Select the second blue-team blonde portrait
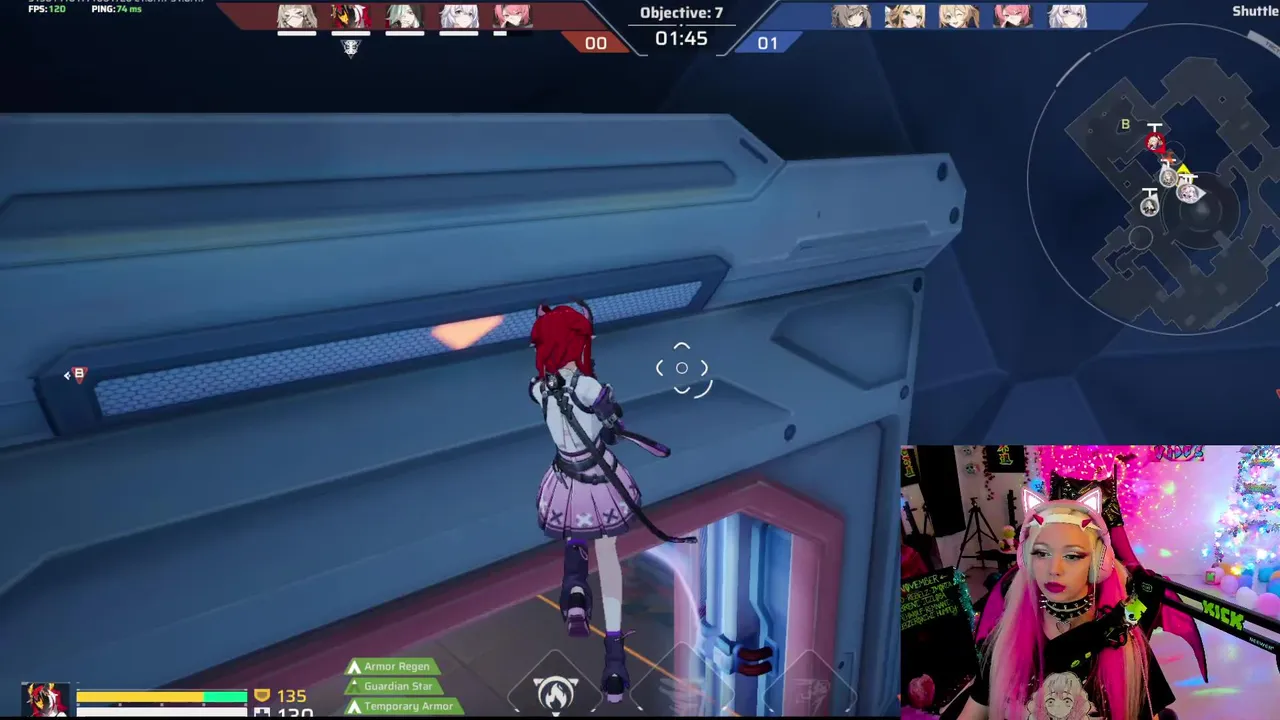1280x720 pixels. (x=905, y=16)
